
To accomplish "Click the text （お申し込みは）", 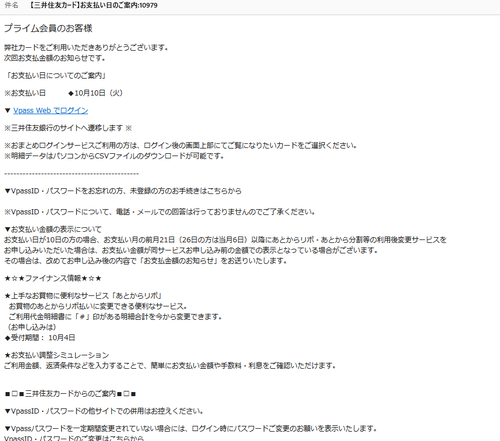I will point(31,327).
